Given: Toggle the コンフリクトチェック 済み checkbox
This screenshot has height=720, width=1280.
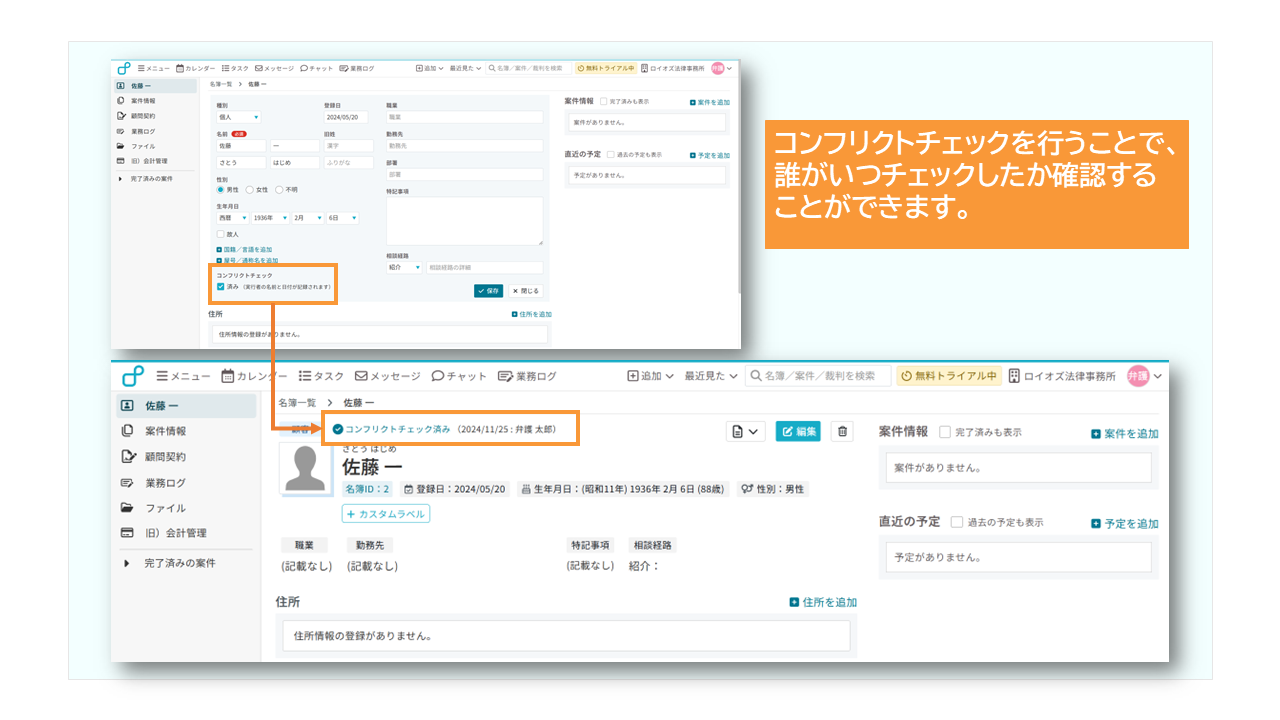Looking at the screenshot, I should click(220, 286).
